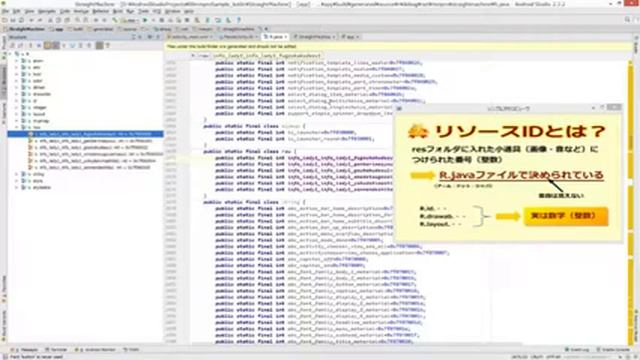Image resolution: width=640 pixels, height=360 pixels.
Task: Expand the styleable class node
Action: click(x=17, y=187)
